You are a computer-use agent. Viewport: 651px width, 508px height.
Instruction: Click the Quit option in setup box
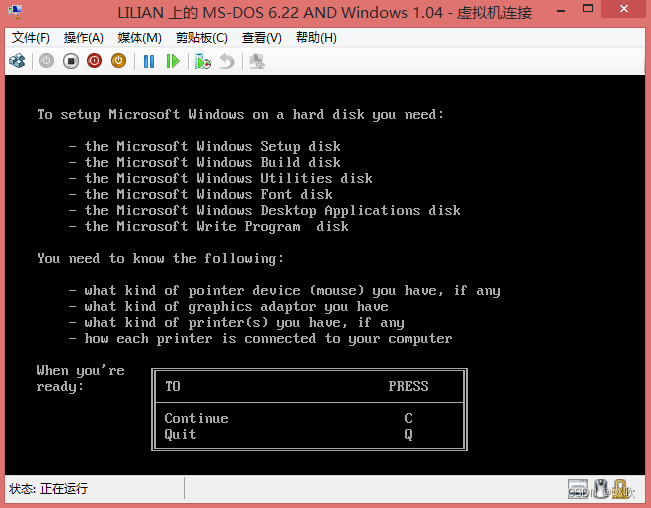180,435
